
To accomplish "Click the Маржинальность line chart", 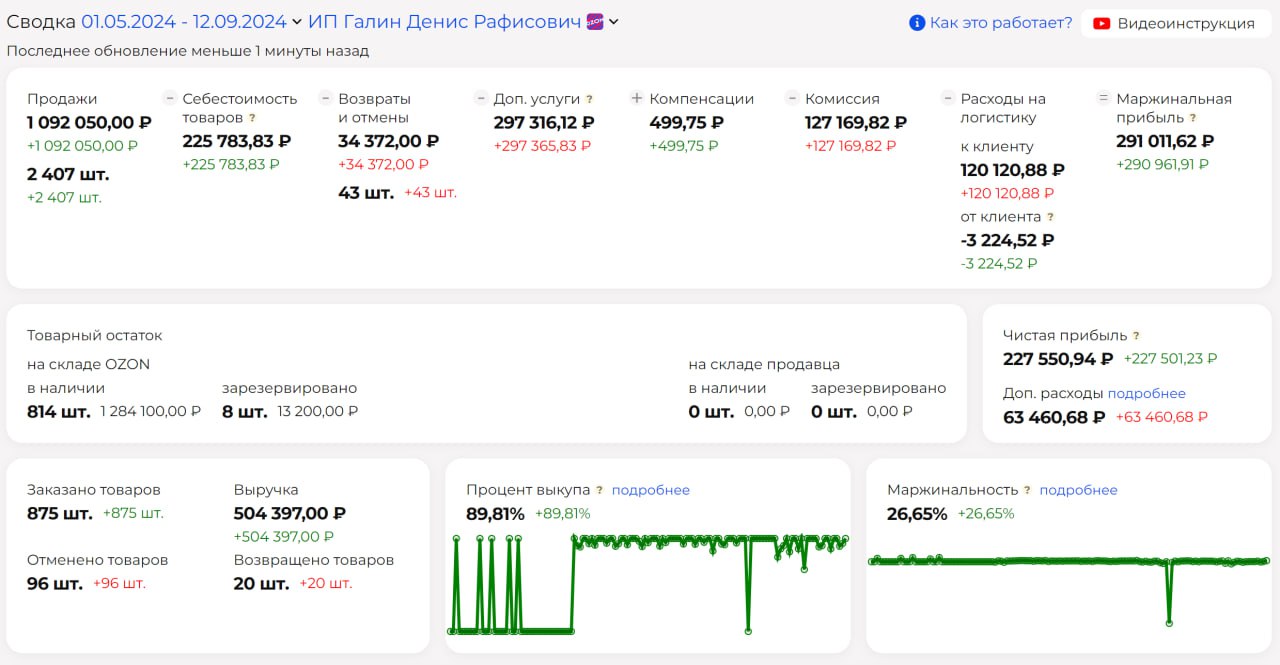I will click(x=1068, y=590).
